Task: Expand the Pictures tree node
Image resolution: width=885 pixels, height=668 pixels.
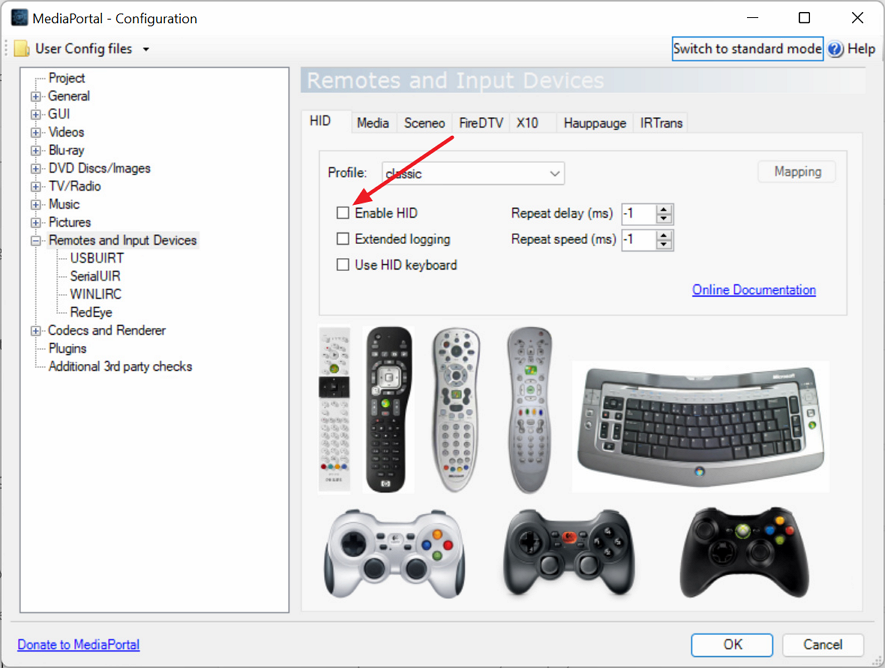Action: pyautogui.click(x=36, y=223)
